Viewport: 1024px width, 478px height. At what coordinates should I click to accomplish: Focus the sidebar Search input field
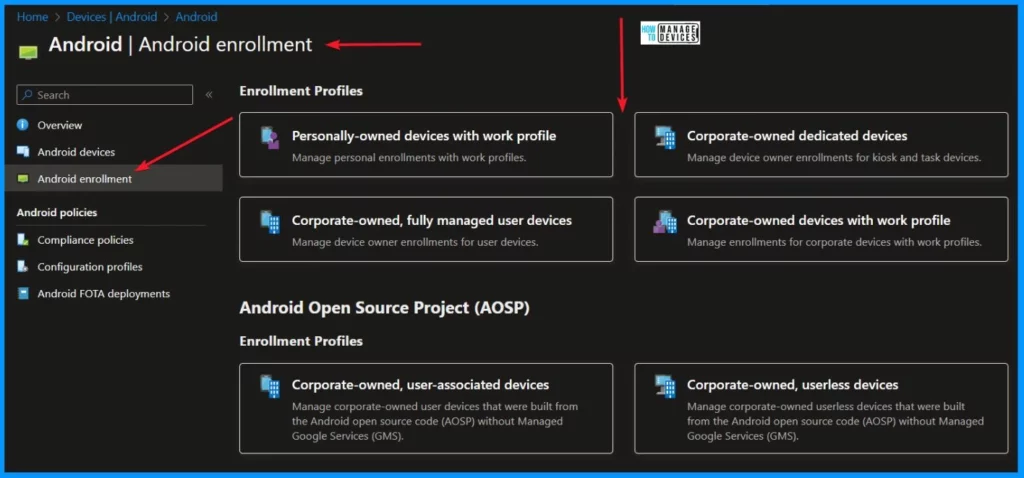pyautogui.click(x=104, y=95)
